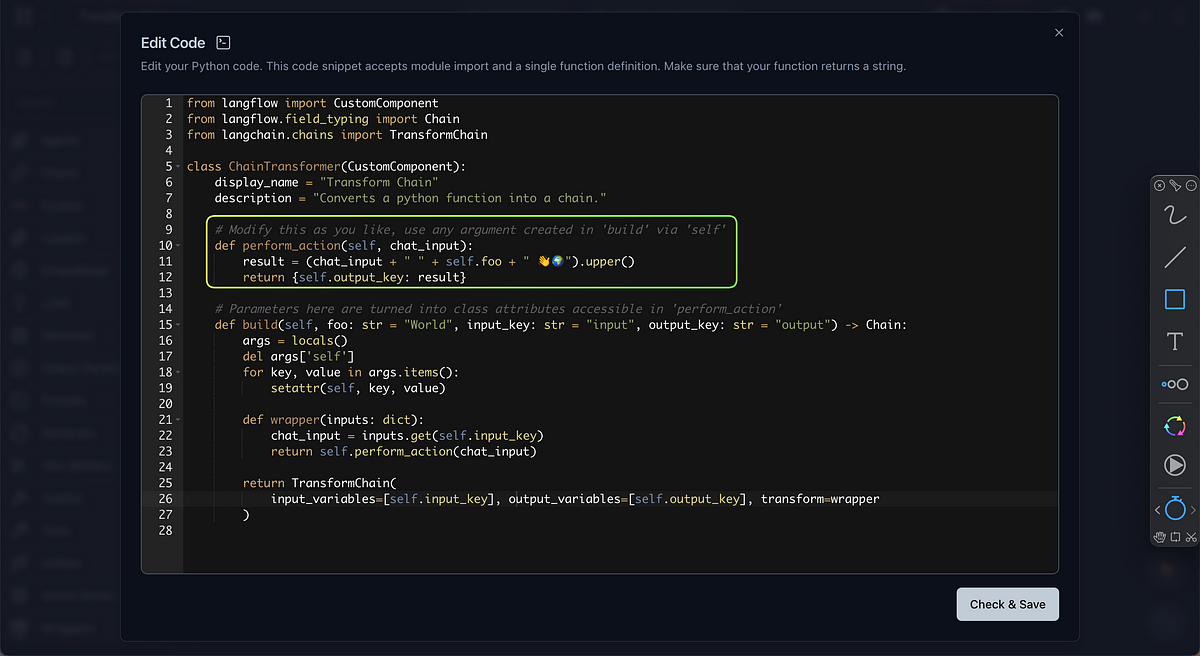The image size is (1200, 656).
Task: Click the scissors cut tool
Action: point(1191,537)
